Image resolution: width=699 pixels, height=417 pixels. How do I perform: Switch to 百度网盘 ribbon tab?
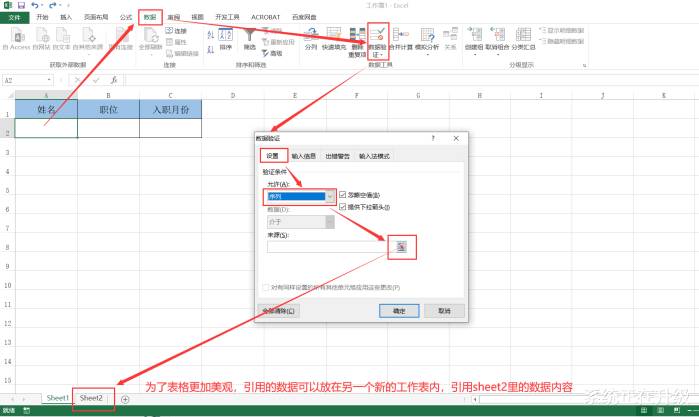point(304,17)
